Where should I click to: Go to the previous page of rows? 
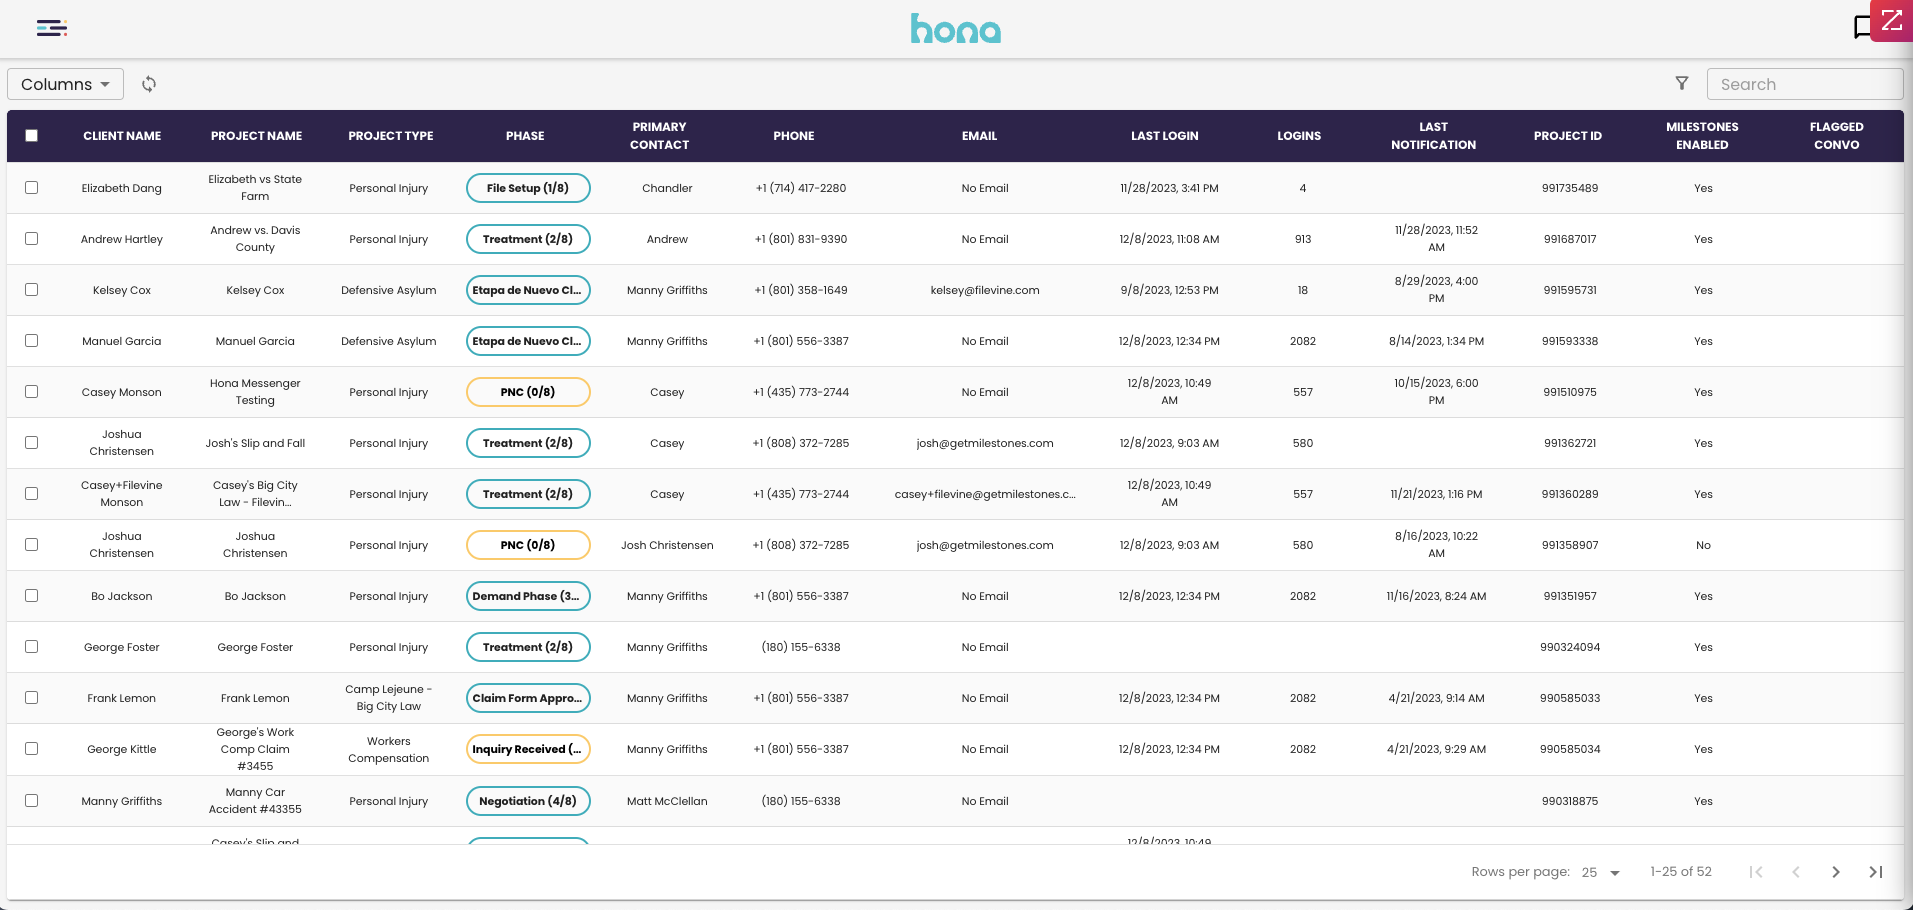[1795, 872]
